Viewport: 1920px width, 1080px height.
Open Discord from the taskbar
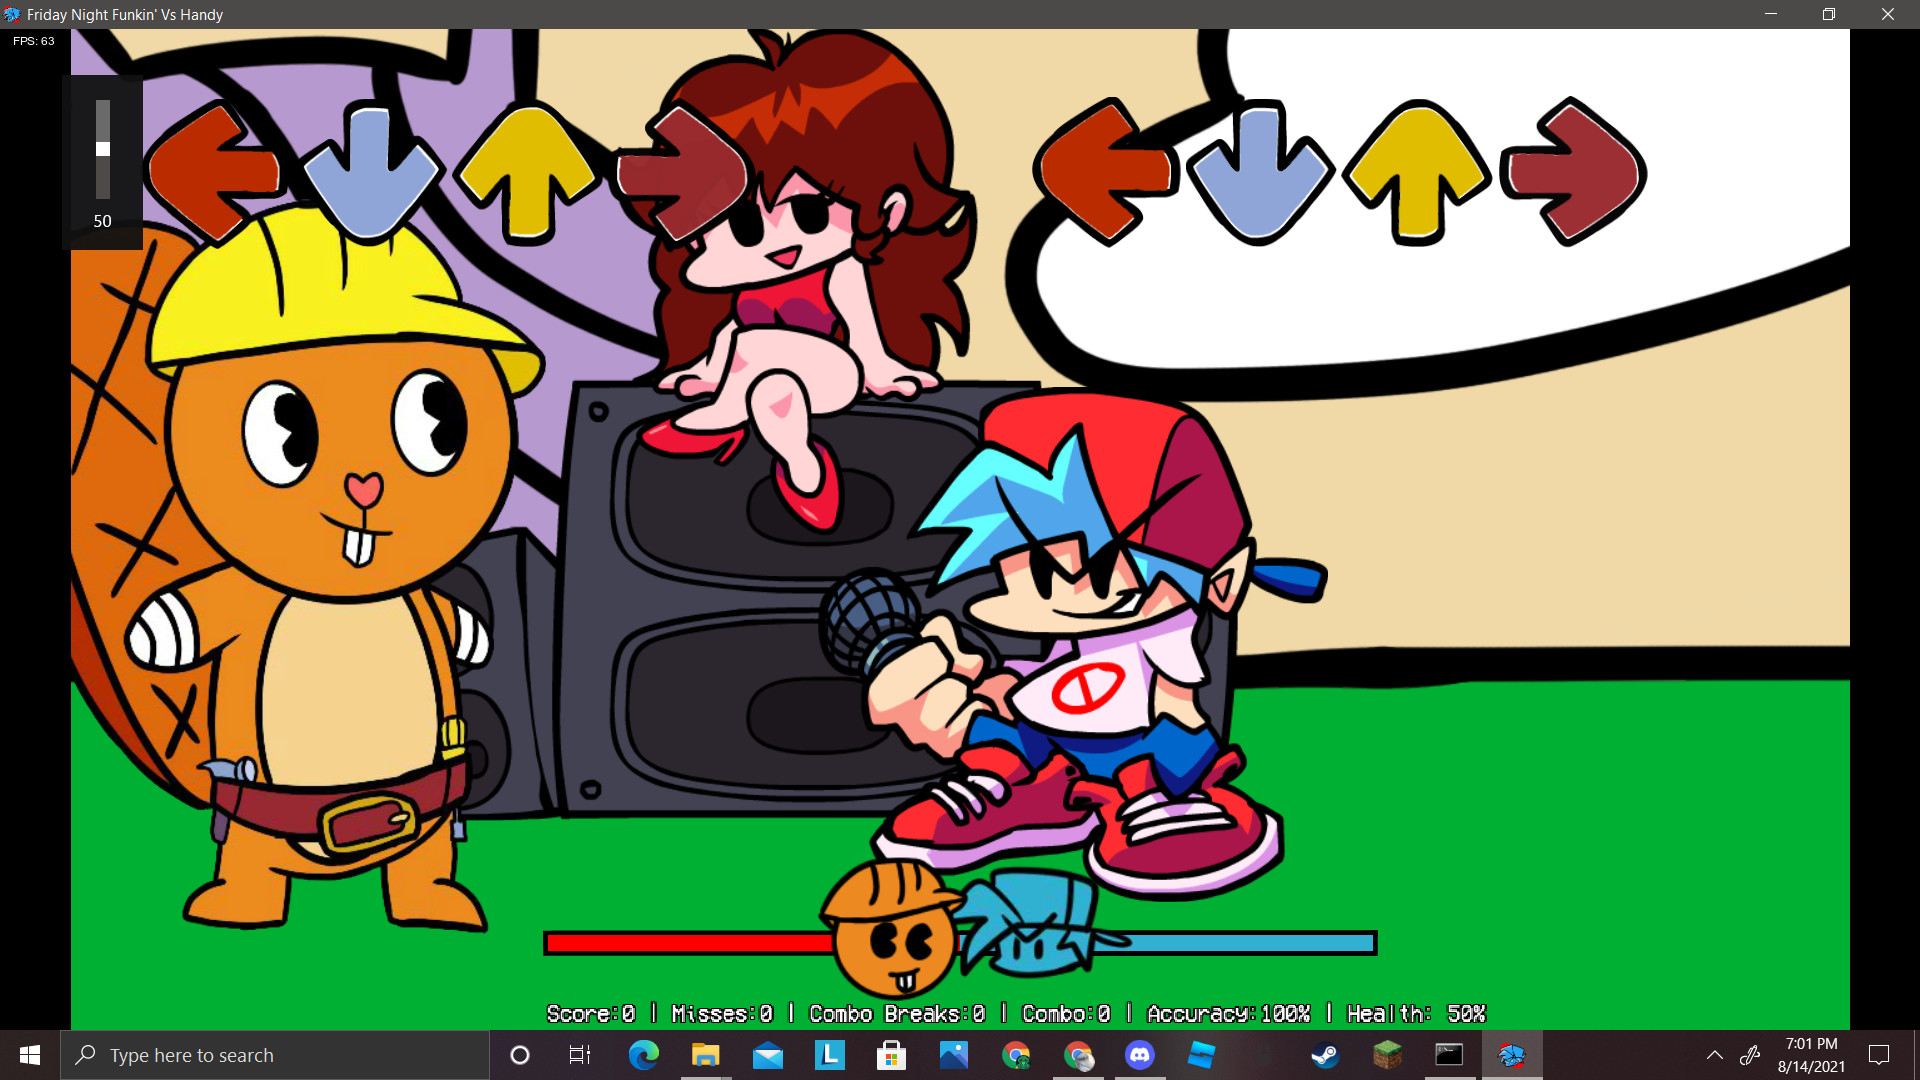click(1140, 1055)
